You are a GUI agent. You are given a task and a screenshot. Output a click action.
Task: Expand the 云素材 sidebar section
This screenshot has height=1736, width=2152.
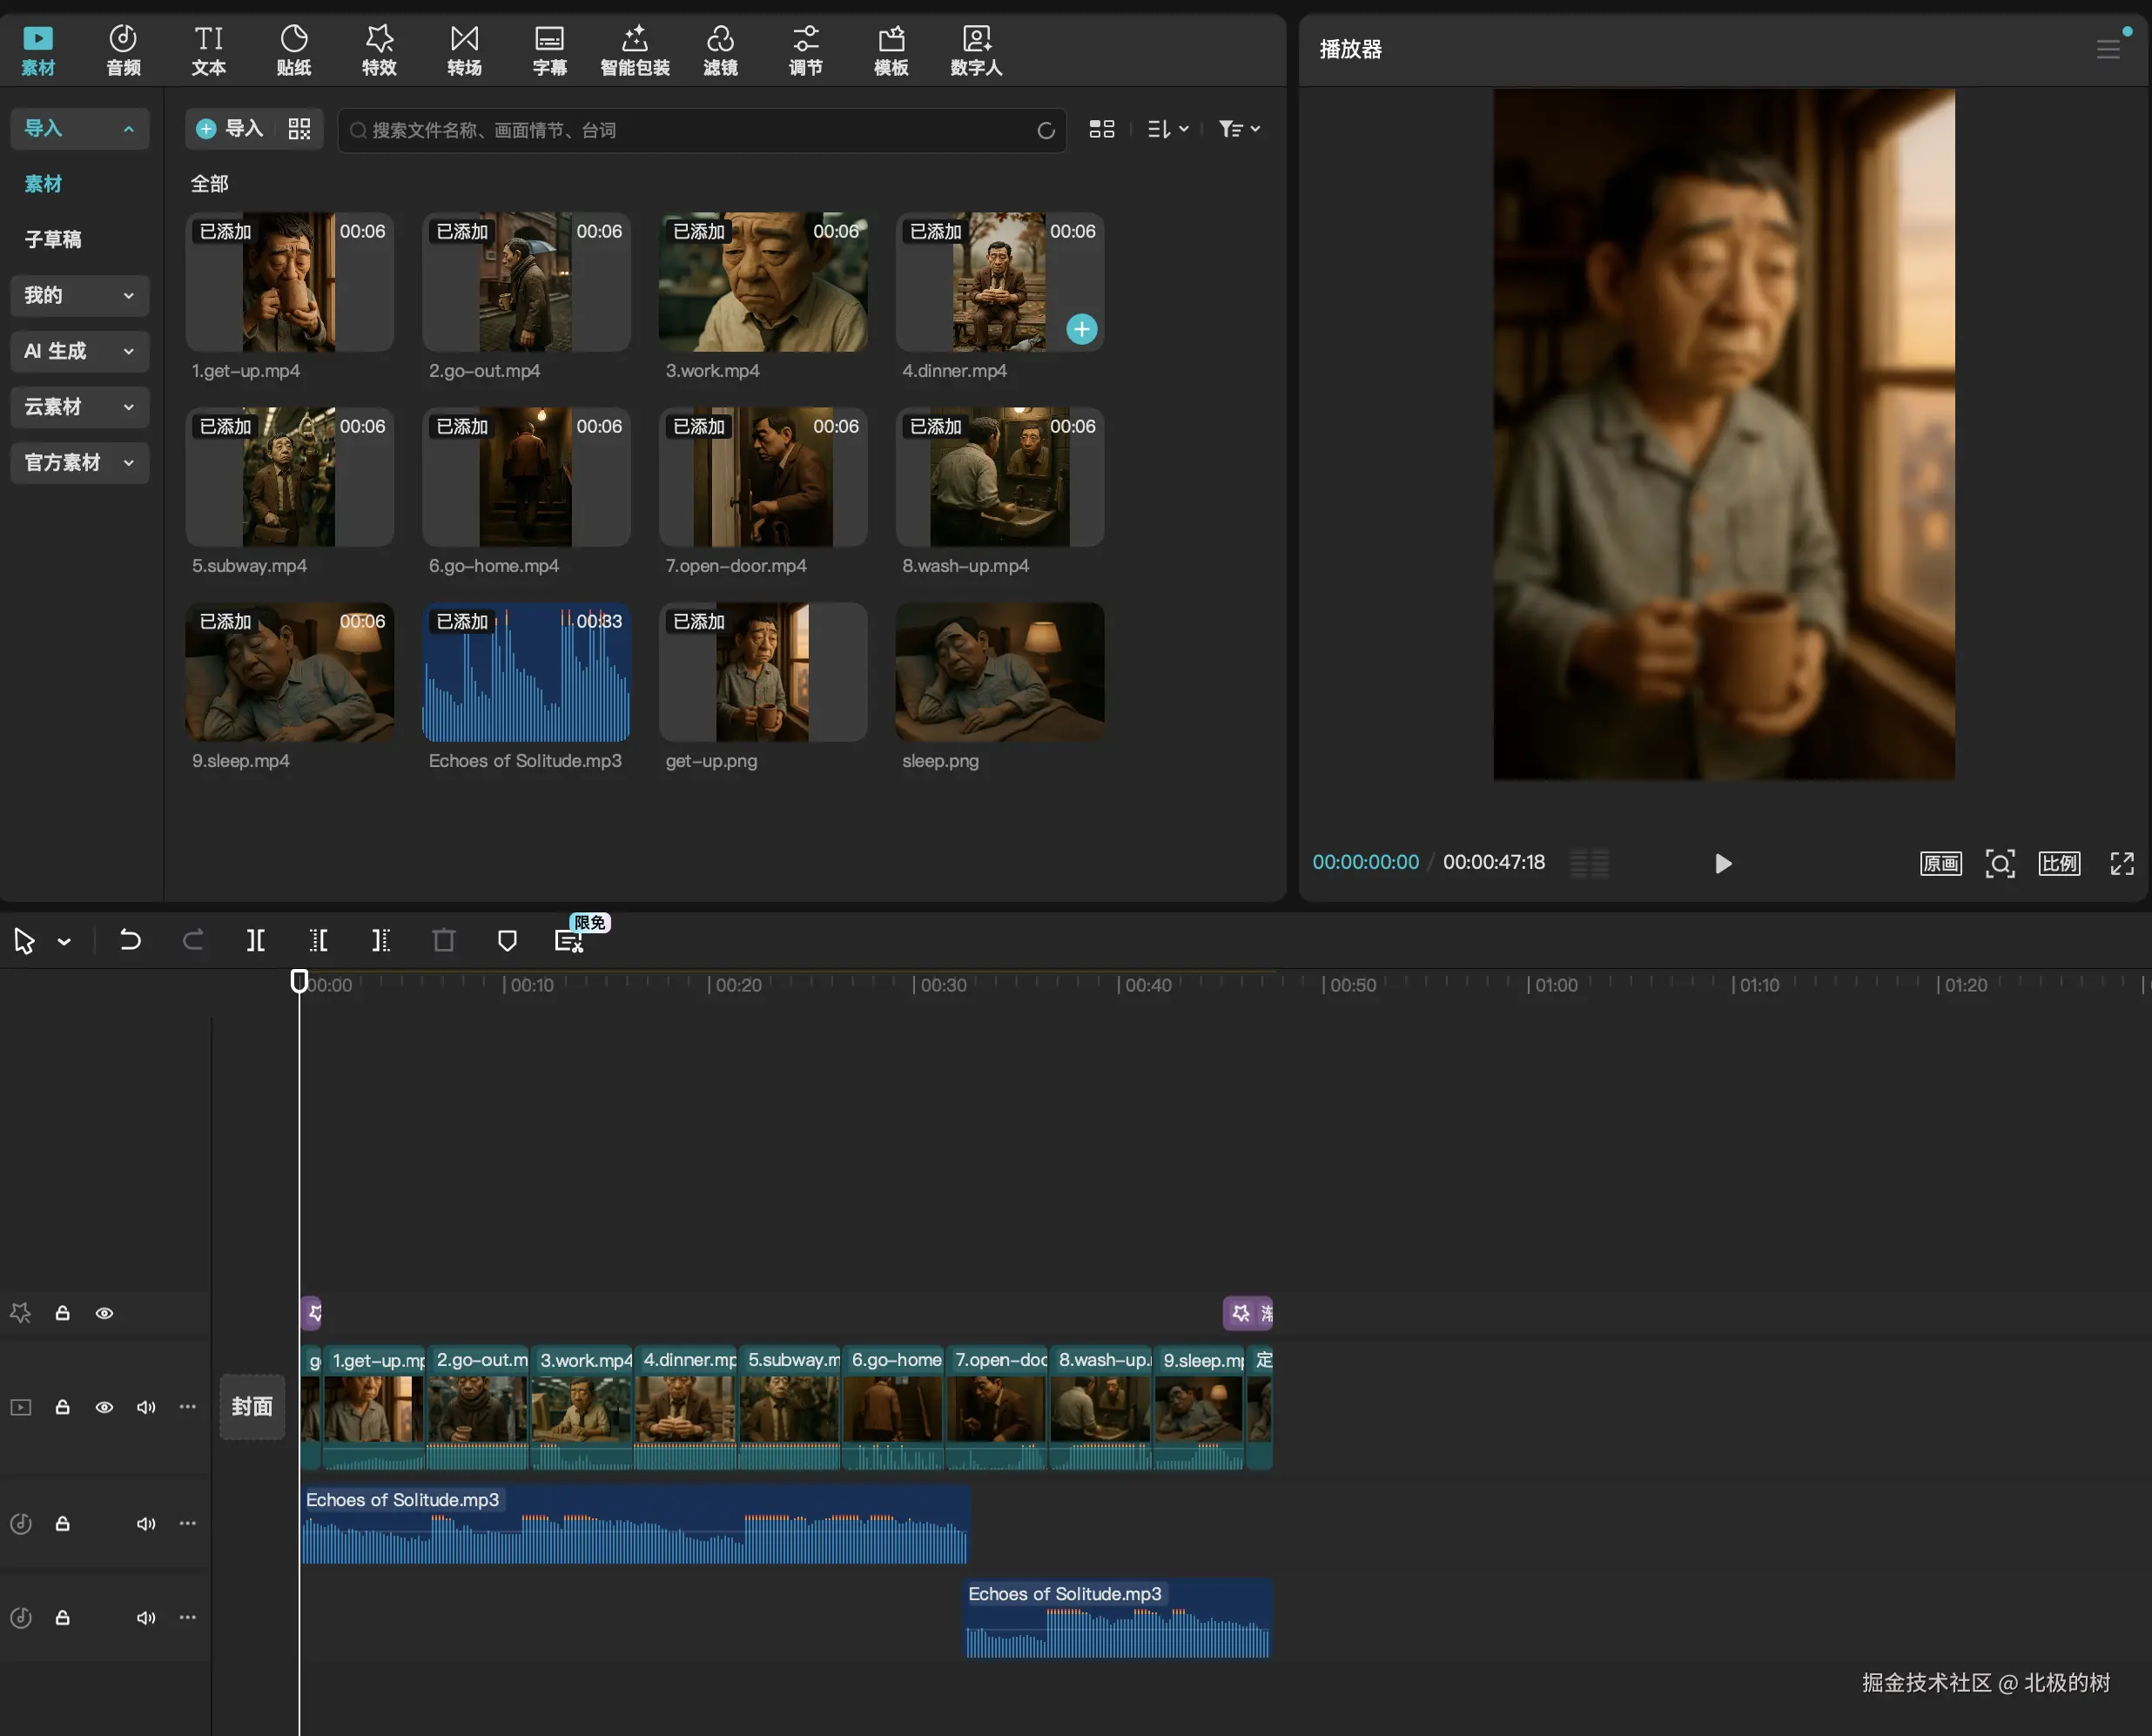79,407
